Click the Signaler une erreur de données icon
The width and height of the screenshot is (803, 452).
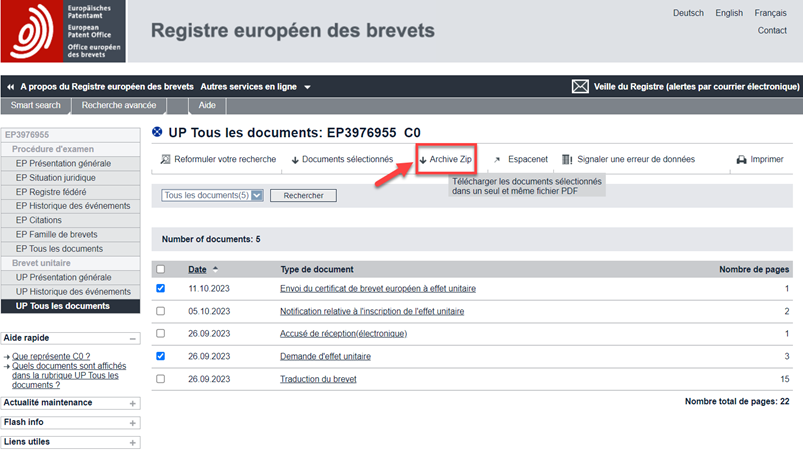point(567,159)
